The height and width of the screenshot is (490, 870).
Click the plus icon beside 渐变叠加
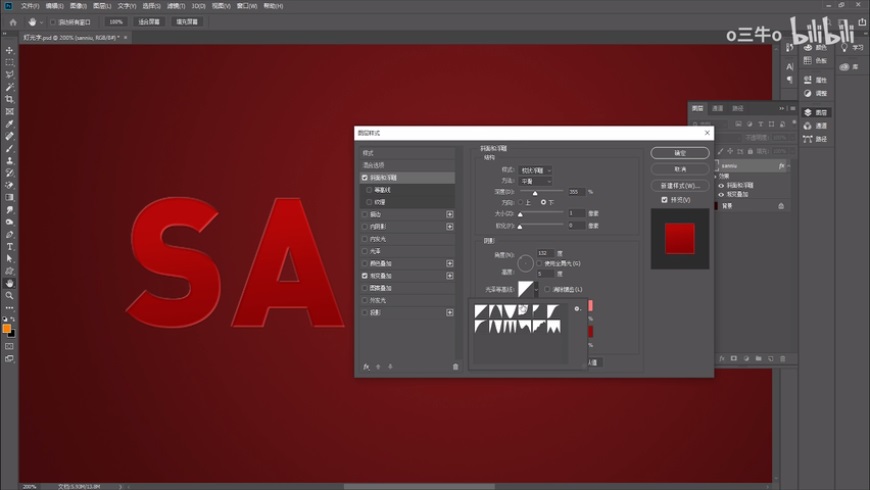click(450, 275)
